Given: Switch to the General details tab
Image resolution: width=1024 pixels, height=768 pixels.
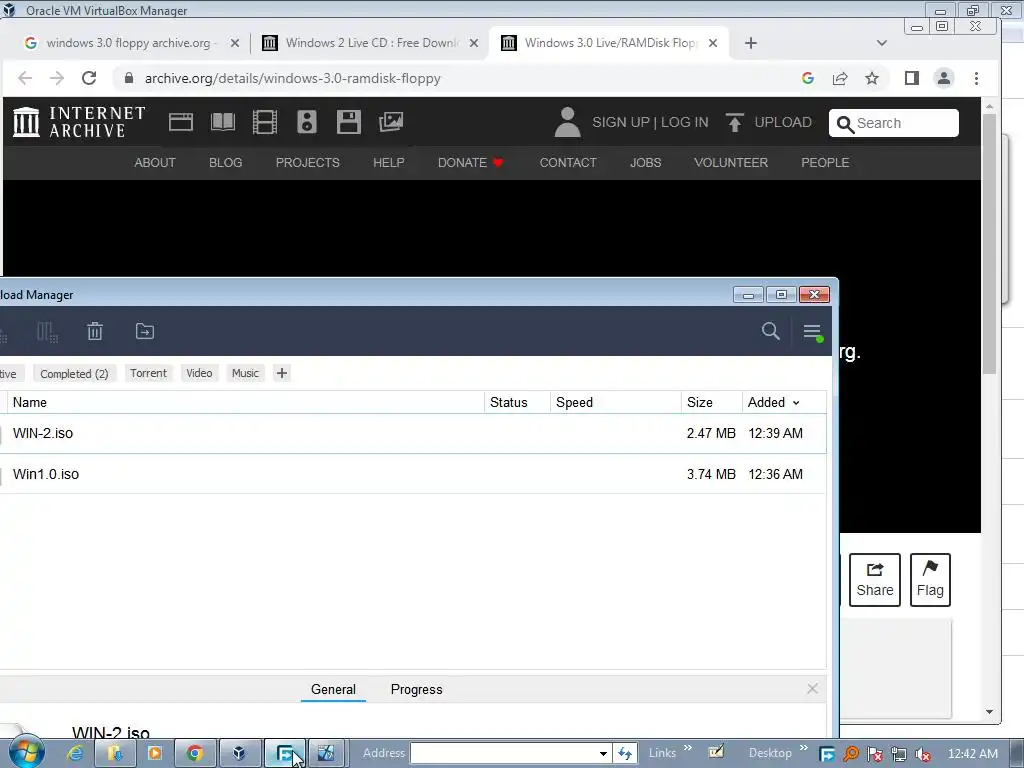Looking at the screenshot, I should click(333, 690).
